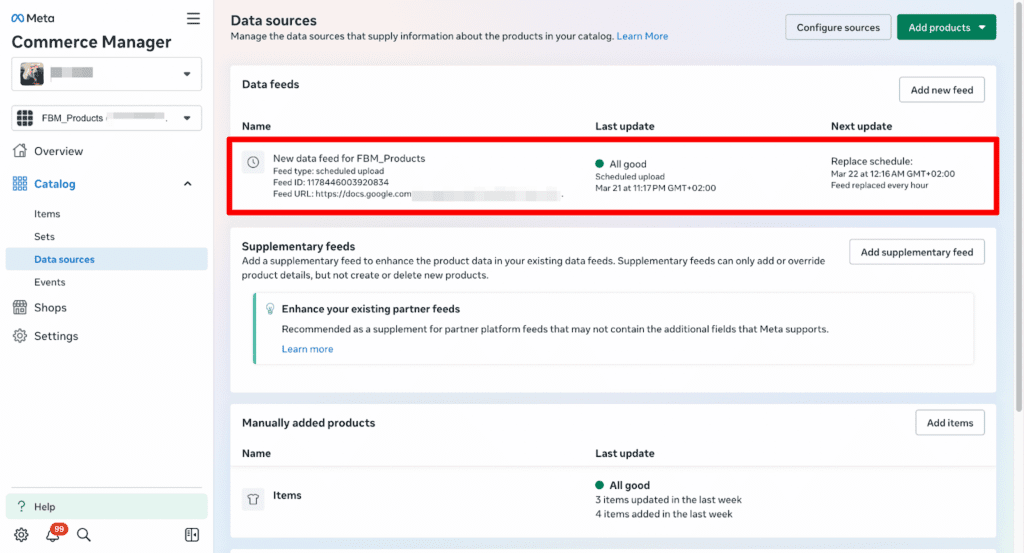
Task: Follow Learn more link in partner feeds tip
Action: pos(308,349)
